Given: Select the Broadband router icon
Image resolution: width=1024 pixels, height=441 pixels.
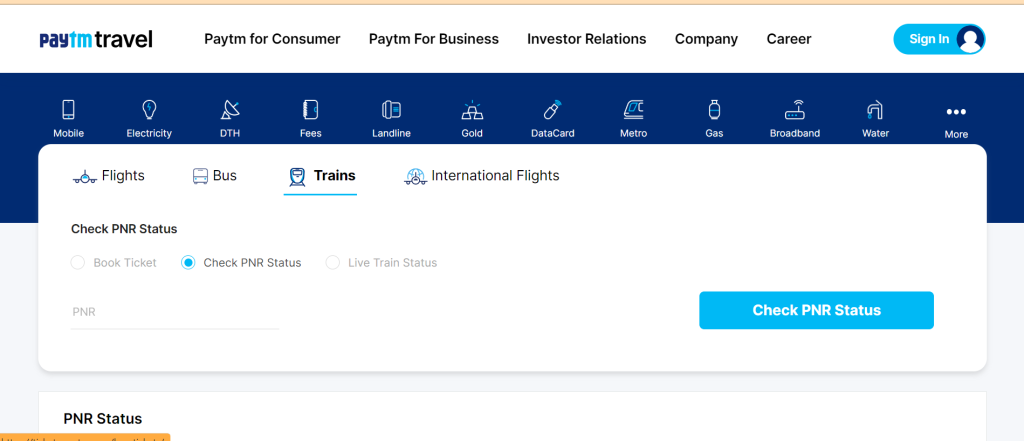Looking at the screenshot, I should [x=795, y=110].
